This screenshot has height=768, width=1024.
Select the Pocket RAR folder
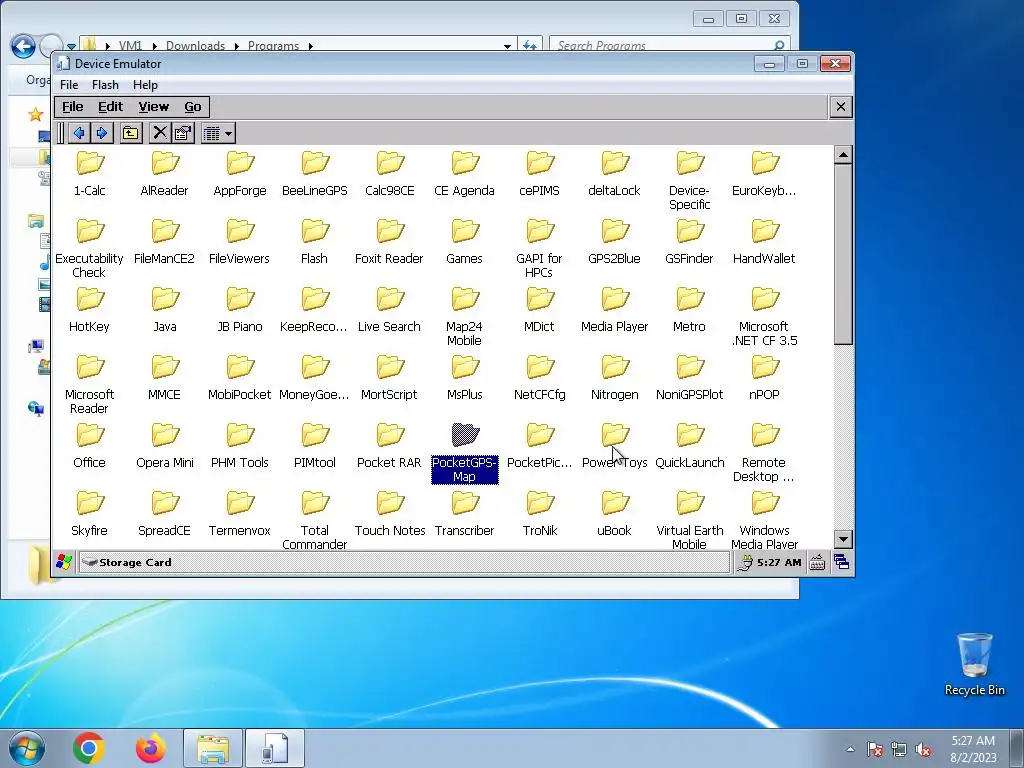[x=389, y=445]
